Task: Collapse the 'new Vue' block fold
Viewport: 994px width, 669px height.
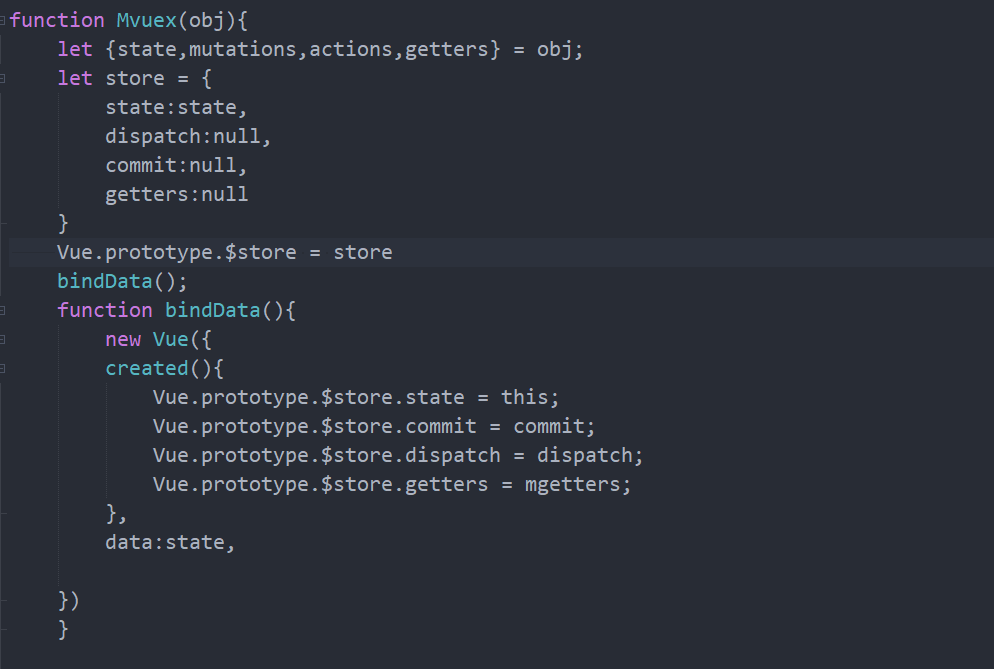Action: (x=3, y=339)
